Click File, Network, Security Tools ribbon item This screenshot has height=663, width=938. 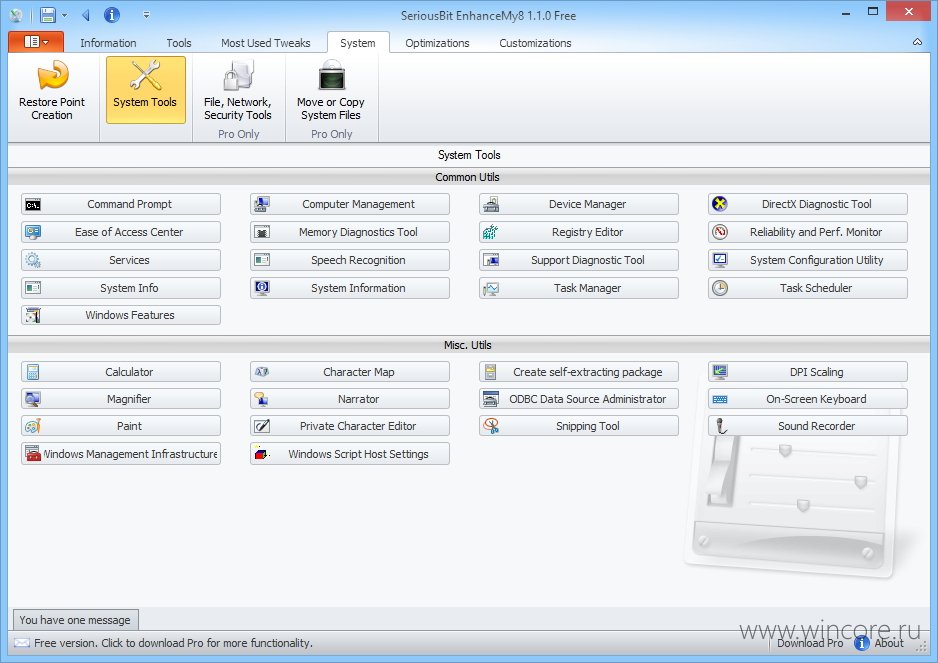click(x=238, y=90)
